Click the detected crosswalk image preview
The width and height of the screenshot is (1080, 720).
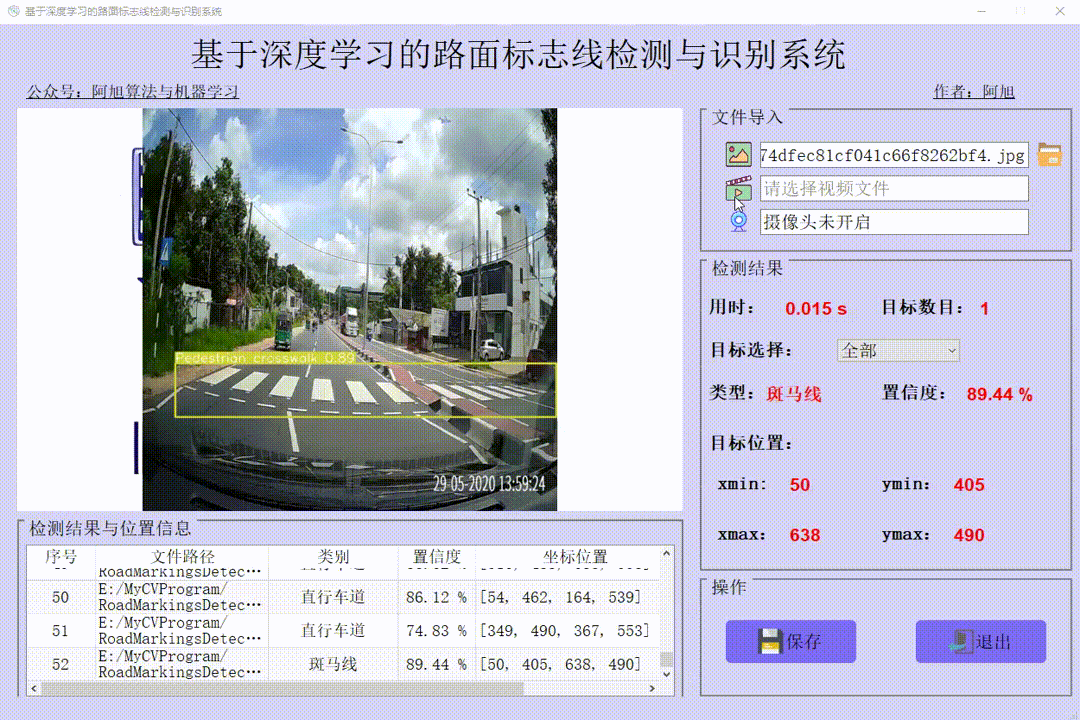pos(349,309)
